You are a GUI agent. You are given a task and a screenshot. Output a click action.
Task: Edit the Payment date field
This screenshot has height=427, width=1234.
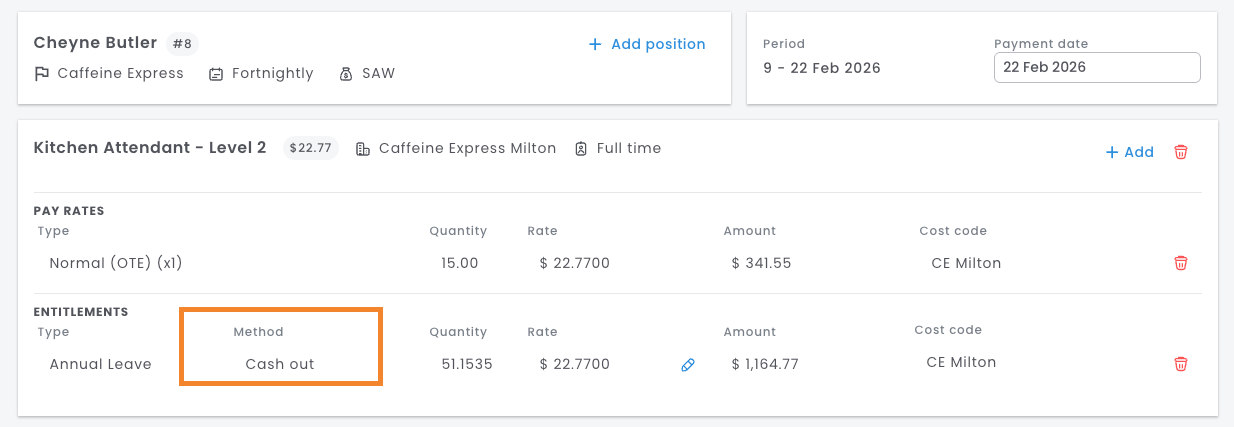[x=1097, y=67]
